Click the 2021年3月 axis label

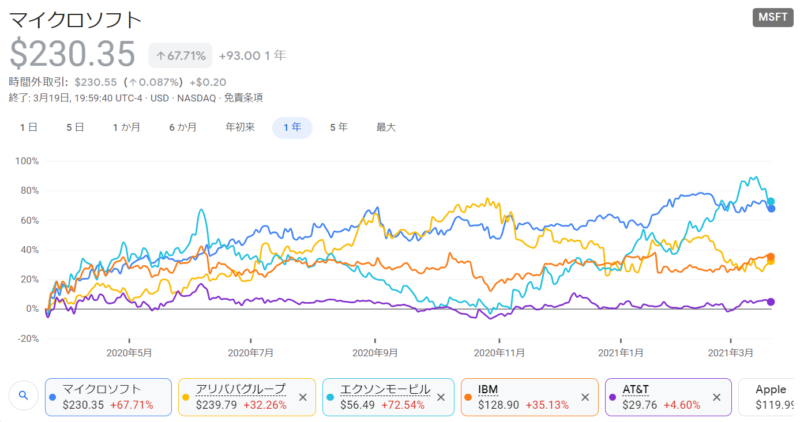pyautogui.click(x=731, y=353)
